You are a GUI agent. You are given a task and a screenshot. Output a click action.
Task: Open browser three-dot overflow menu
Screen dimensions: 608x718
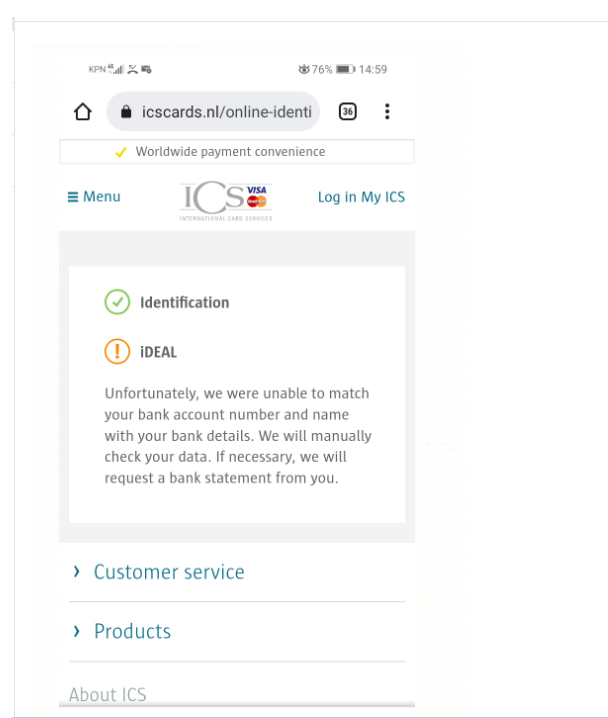387,111
